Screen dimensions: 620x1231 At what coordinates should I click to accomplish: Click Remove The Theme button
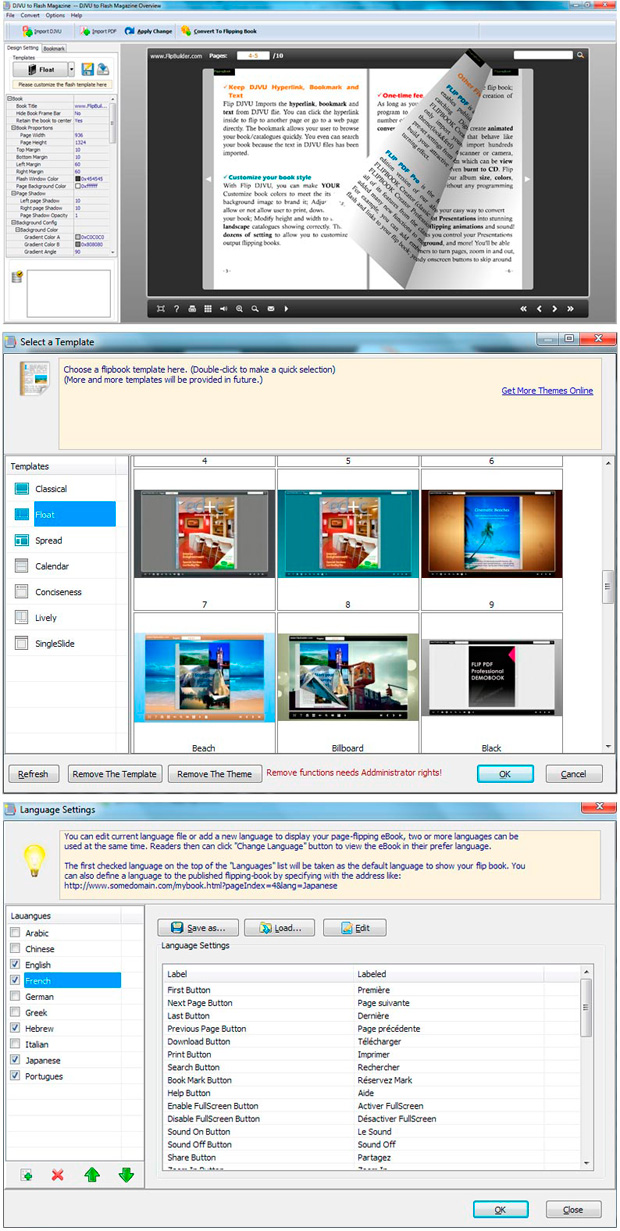(x=215, y=774)
